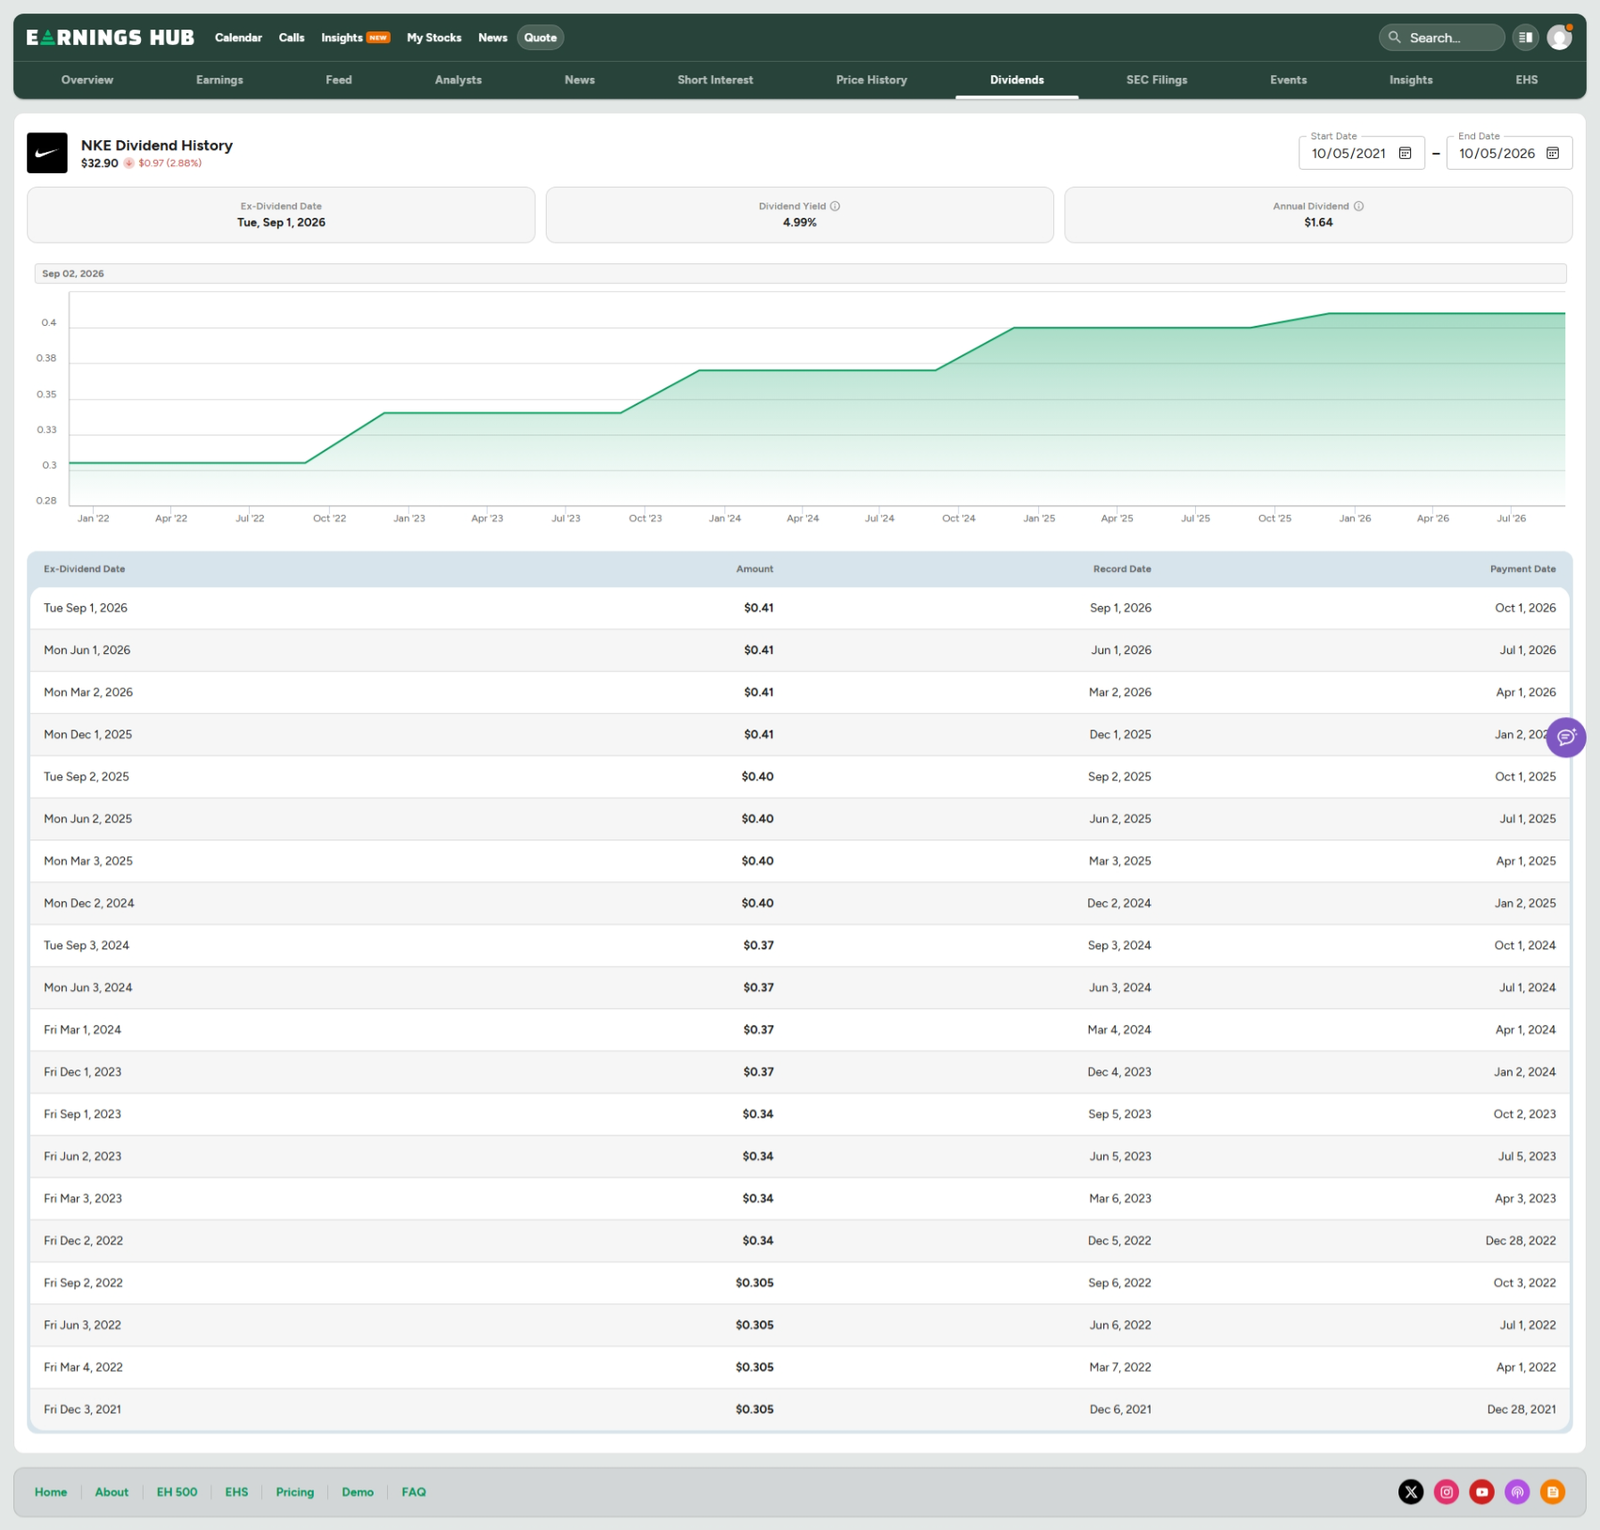This screenshot has height=1530, width=1600.
Task: Open the user profile avatar
Action: click(x=1559, y=37)
